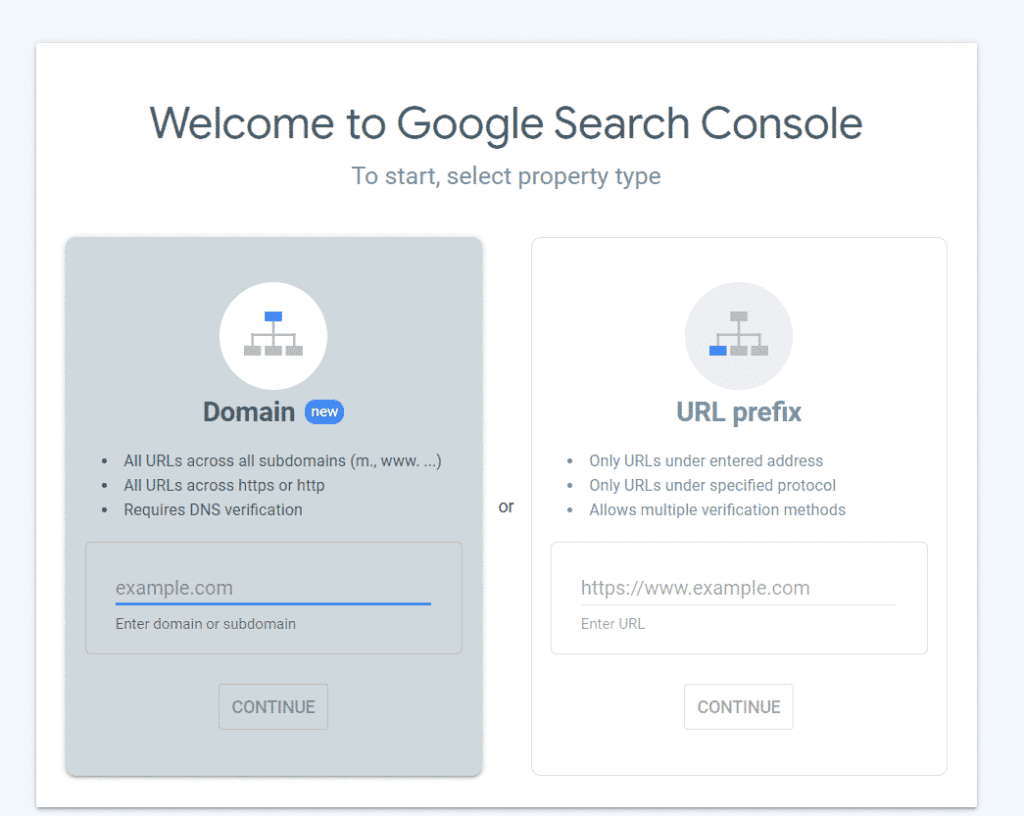Click the blue underline of the domain field

tap(273, 603)
